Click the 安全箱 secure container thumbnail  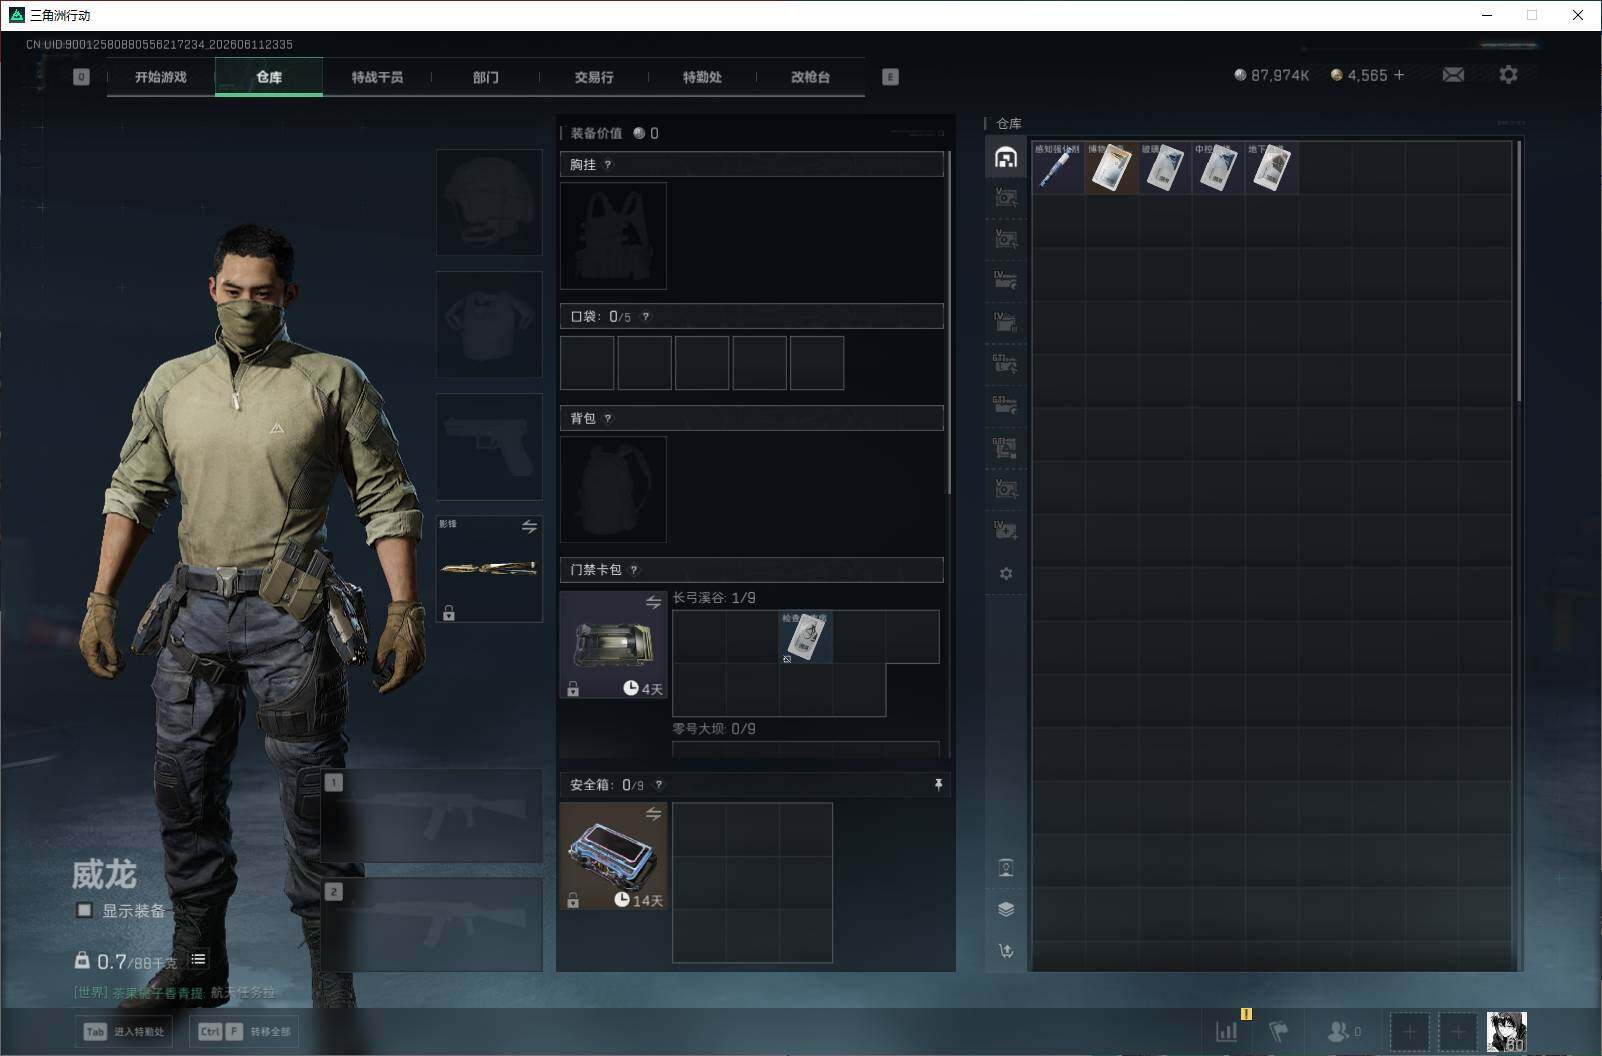[x=613, y=856]
